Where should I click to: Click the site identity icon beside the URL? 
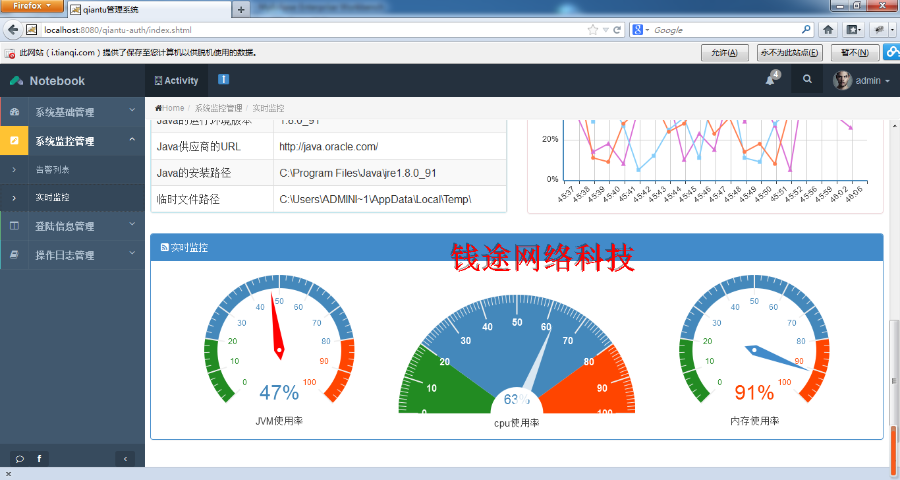coord(32,30)
